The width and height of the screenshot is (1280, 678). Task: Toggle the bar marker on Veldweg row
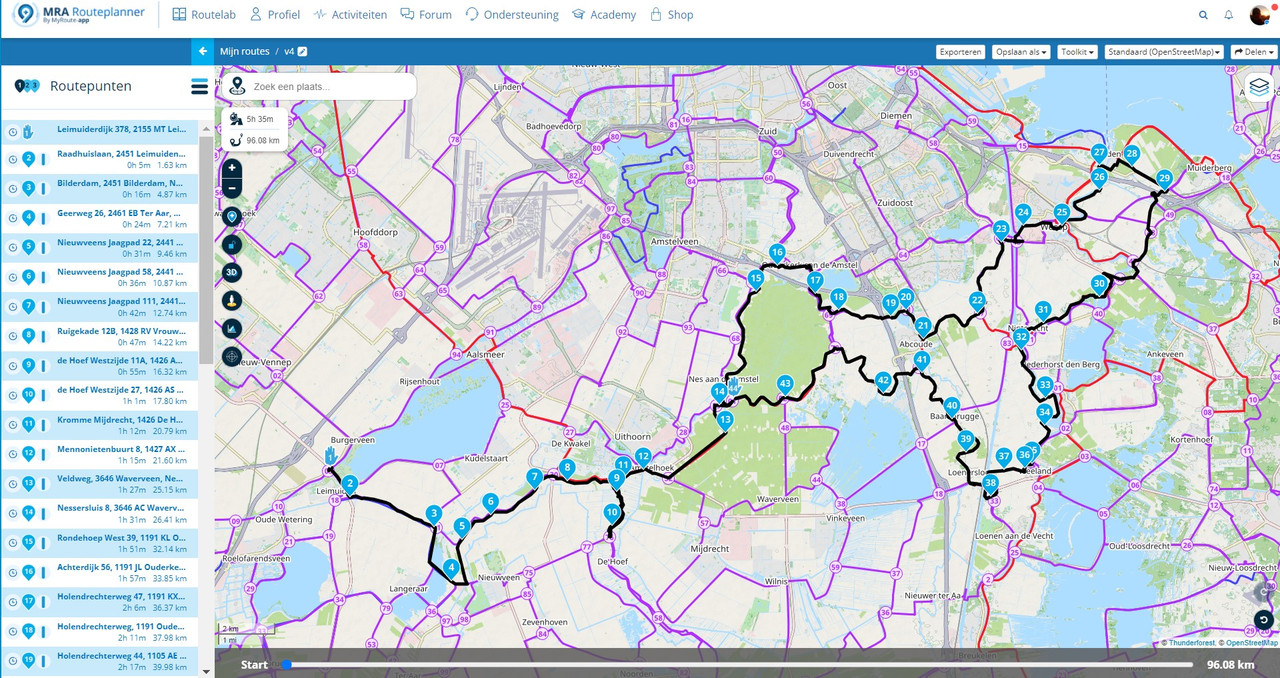(x=43, y=484)
